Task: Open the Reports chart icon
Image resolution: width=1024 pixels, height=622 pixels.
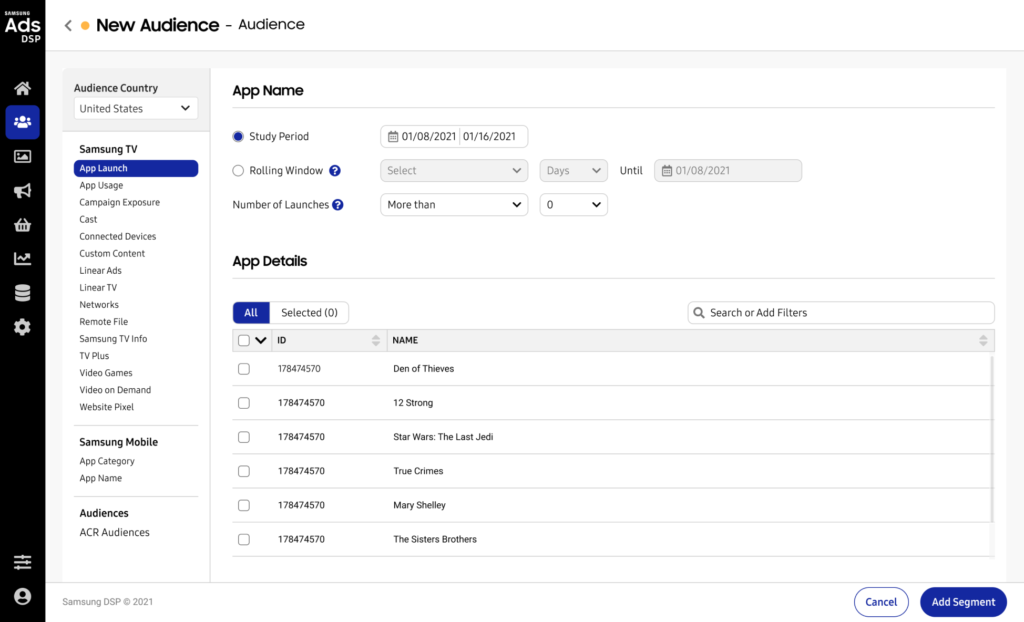Action: pyautogui.click(x=22, y=259)
